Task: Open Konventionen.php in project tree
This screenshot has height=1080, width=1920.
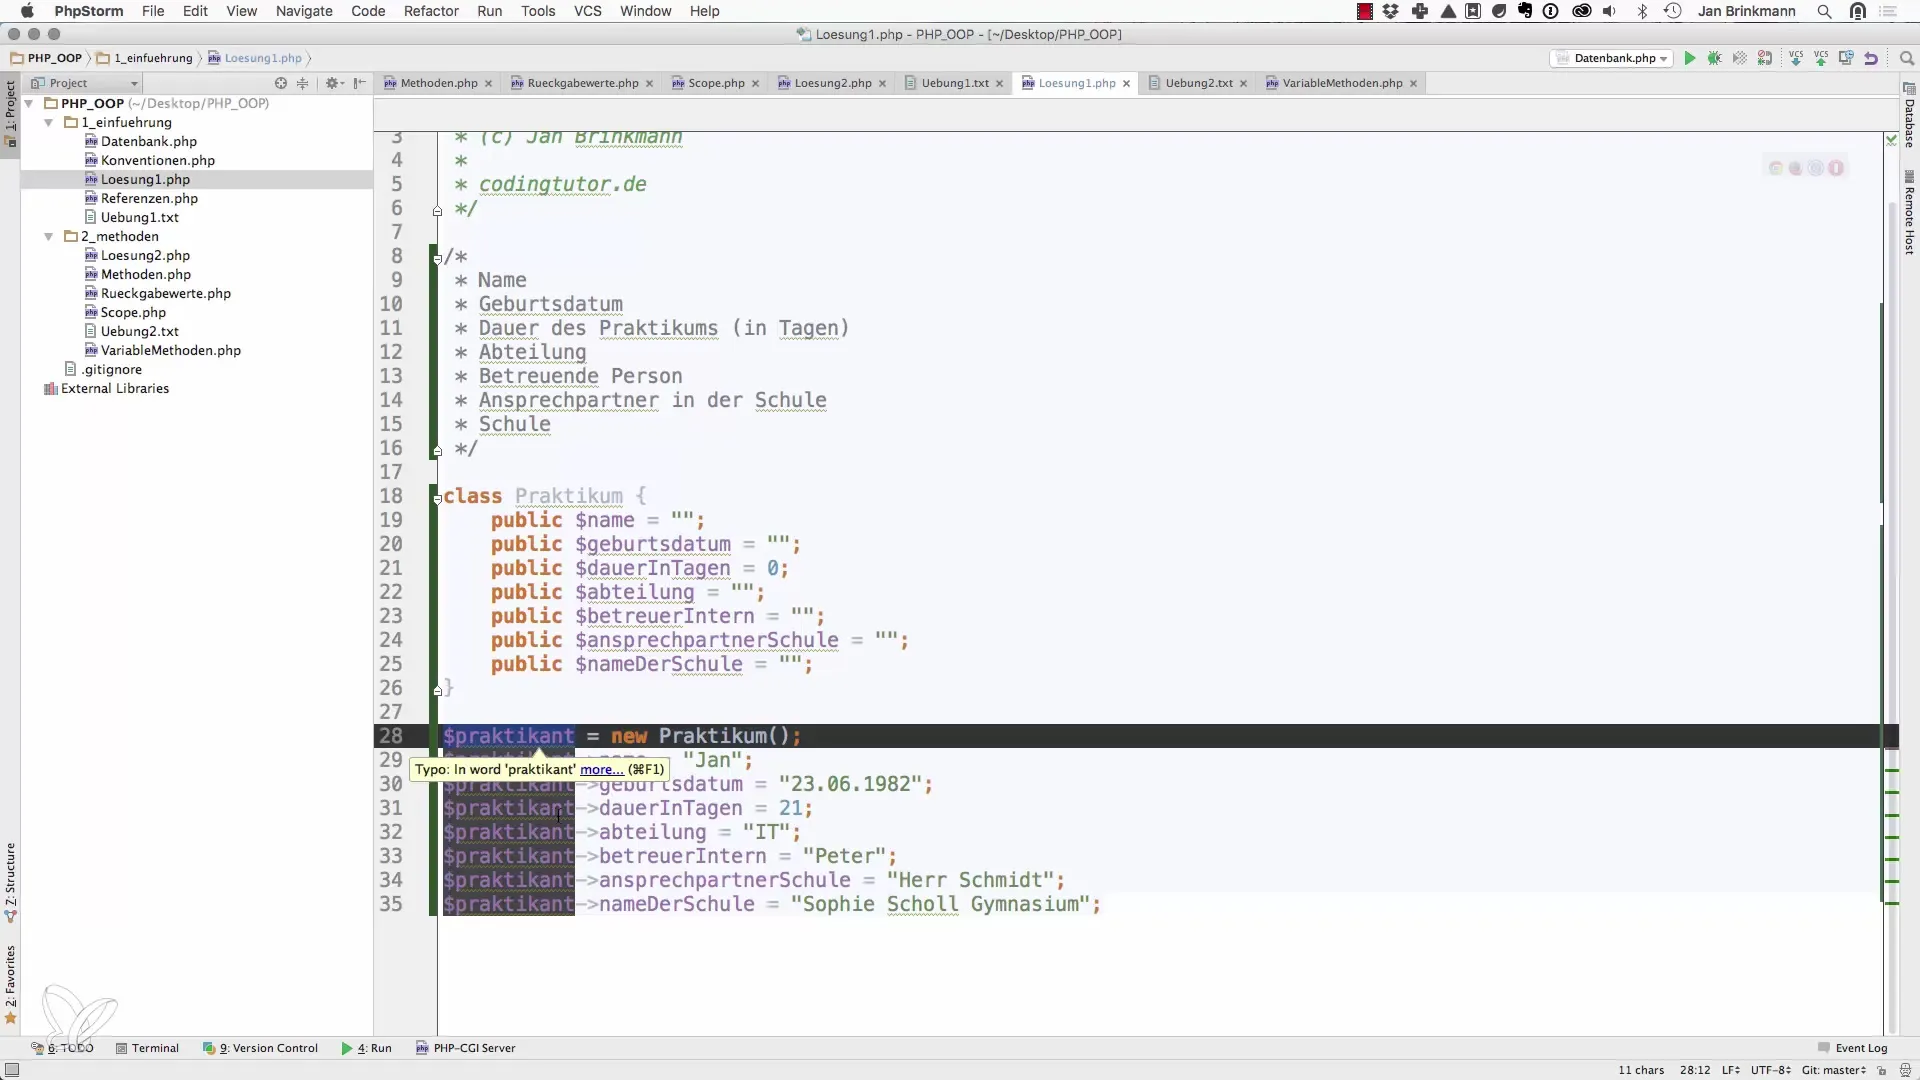Action: [x=157, y=160]
